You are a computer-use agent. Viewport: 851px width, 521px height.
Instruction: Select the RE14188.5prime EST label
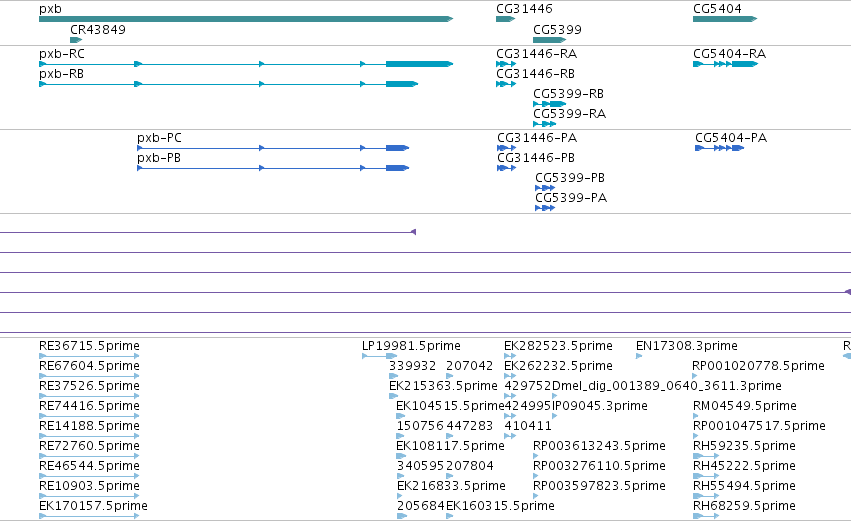point(90,426)
